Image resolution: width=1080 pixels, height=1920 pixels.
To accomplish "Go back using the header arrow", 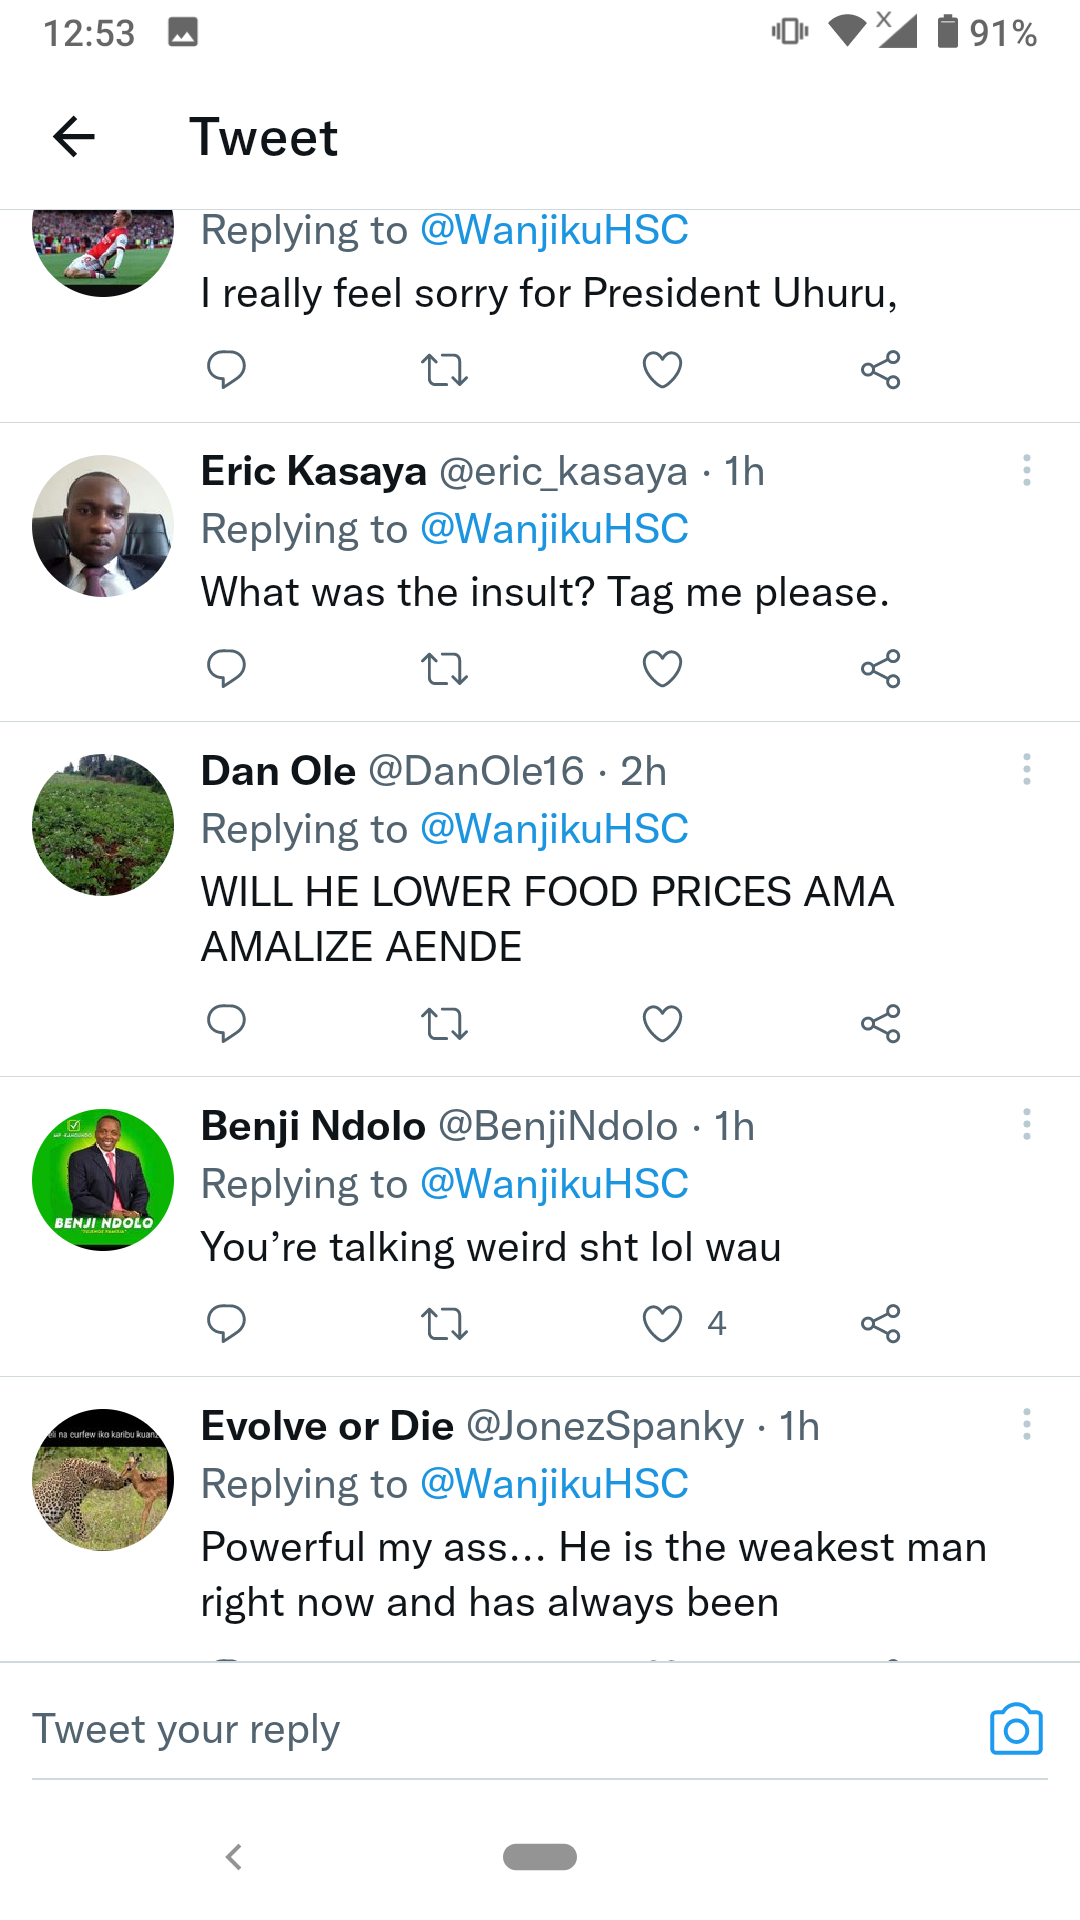I will coord(74,137).
